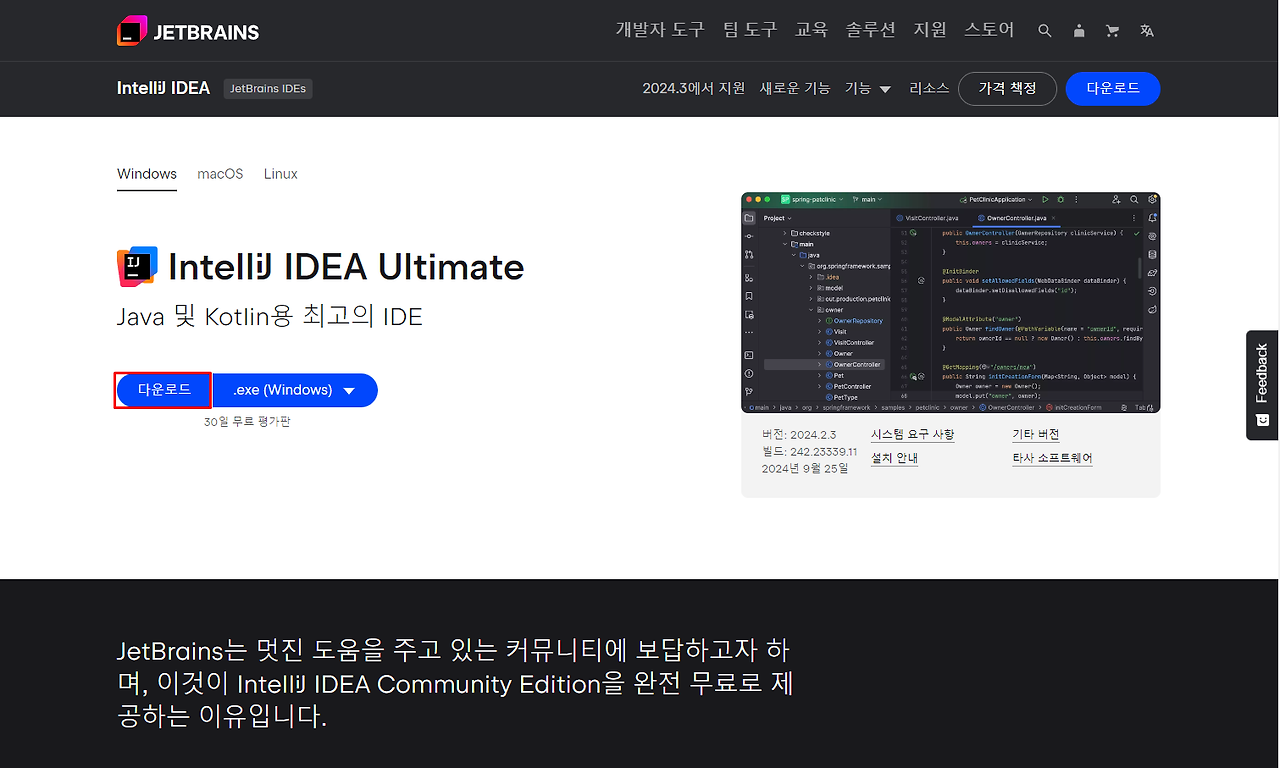Click the Community Edition paragraph text
Image resolution: width=1280 pixels, height=768 pixels.
click(x=455, y=684)
